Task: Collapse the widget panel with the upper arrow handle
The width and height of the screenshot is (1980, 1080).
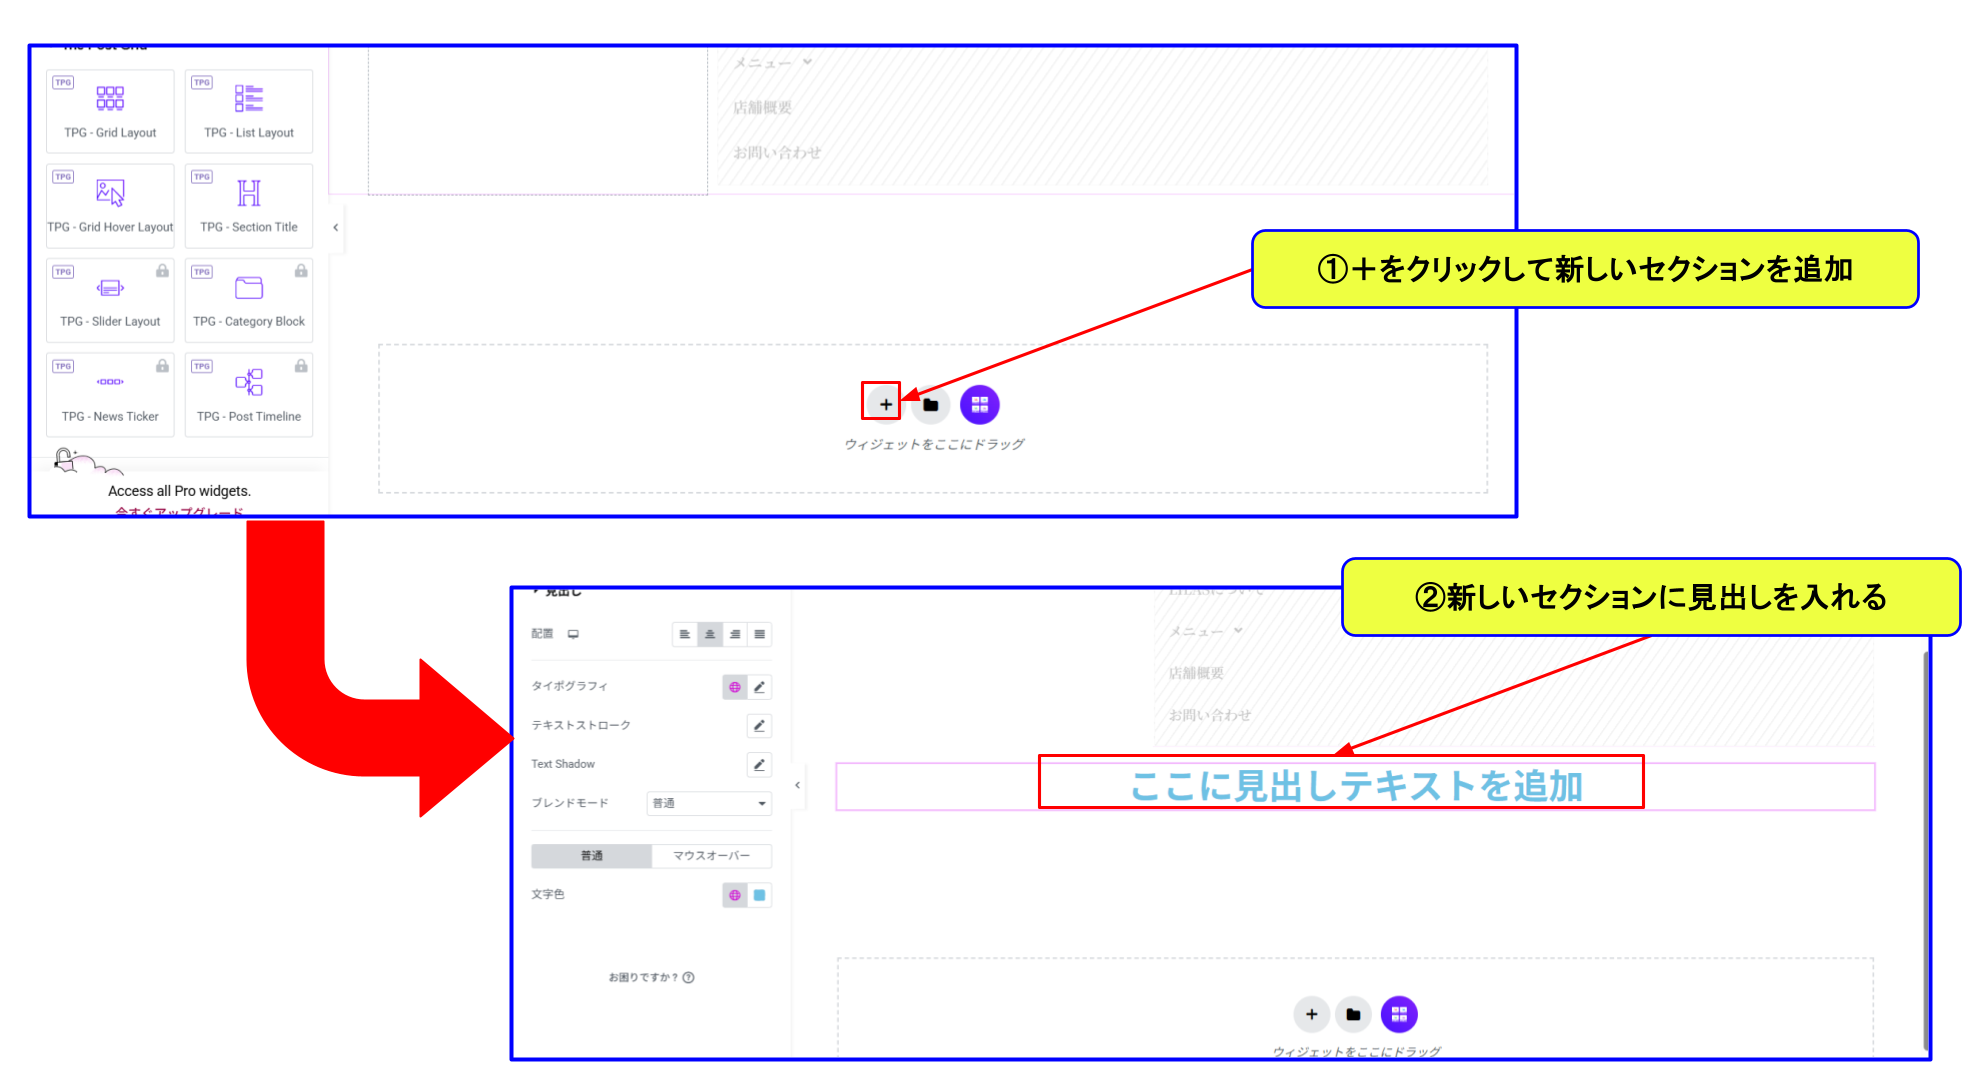Action: pyautogui.click(x=336, y=228)
